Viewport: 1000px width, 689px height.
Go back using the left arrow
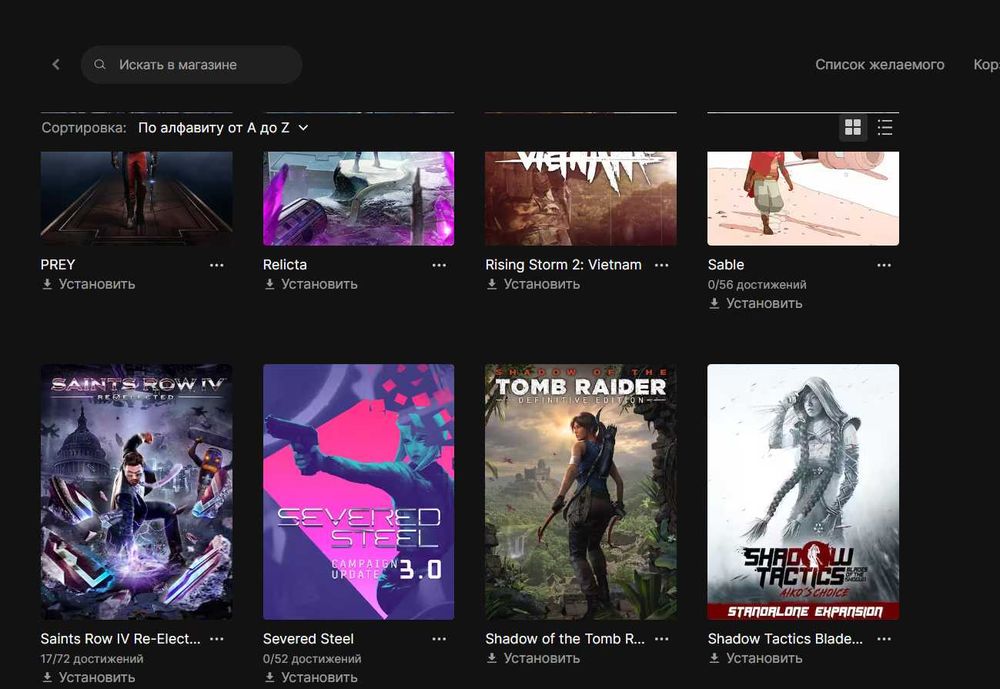(x=56, y=64)
